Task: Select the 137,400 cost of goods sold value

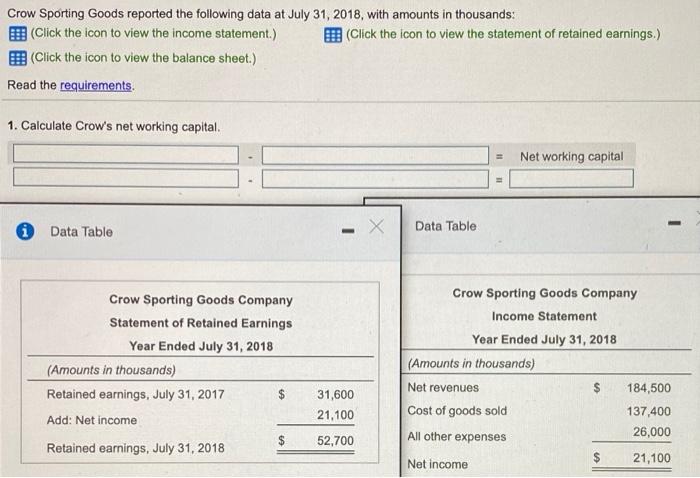Action: pyautogui.click(x=649, y=411)
